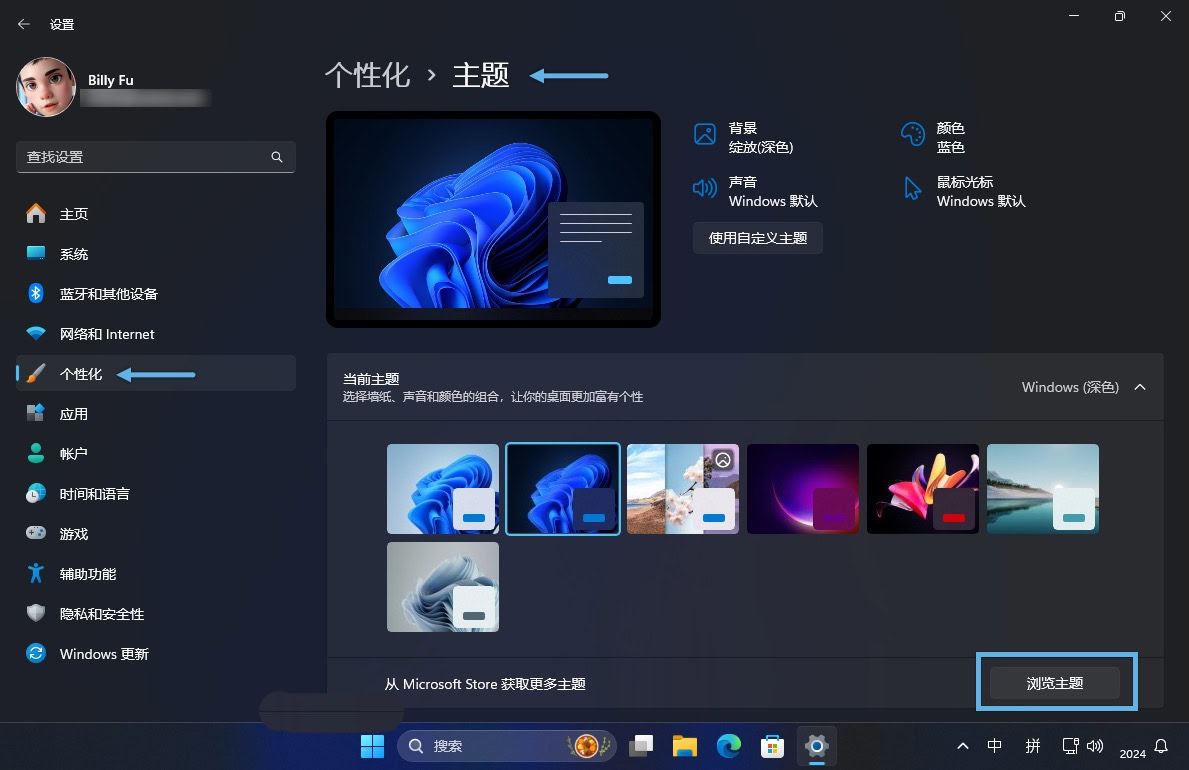Open File Explorer from the taskbar

pos(685,745)
